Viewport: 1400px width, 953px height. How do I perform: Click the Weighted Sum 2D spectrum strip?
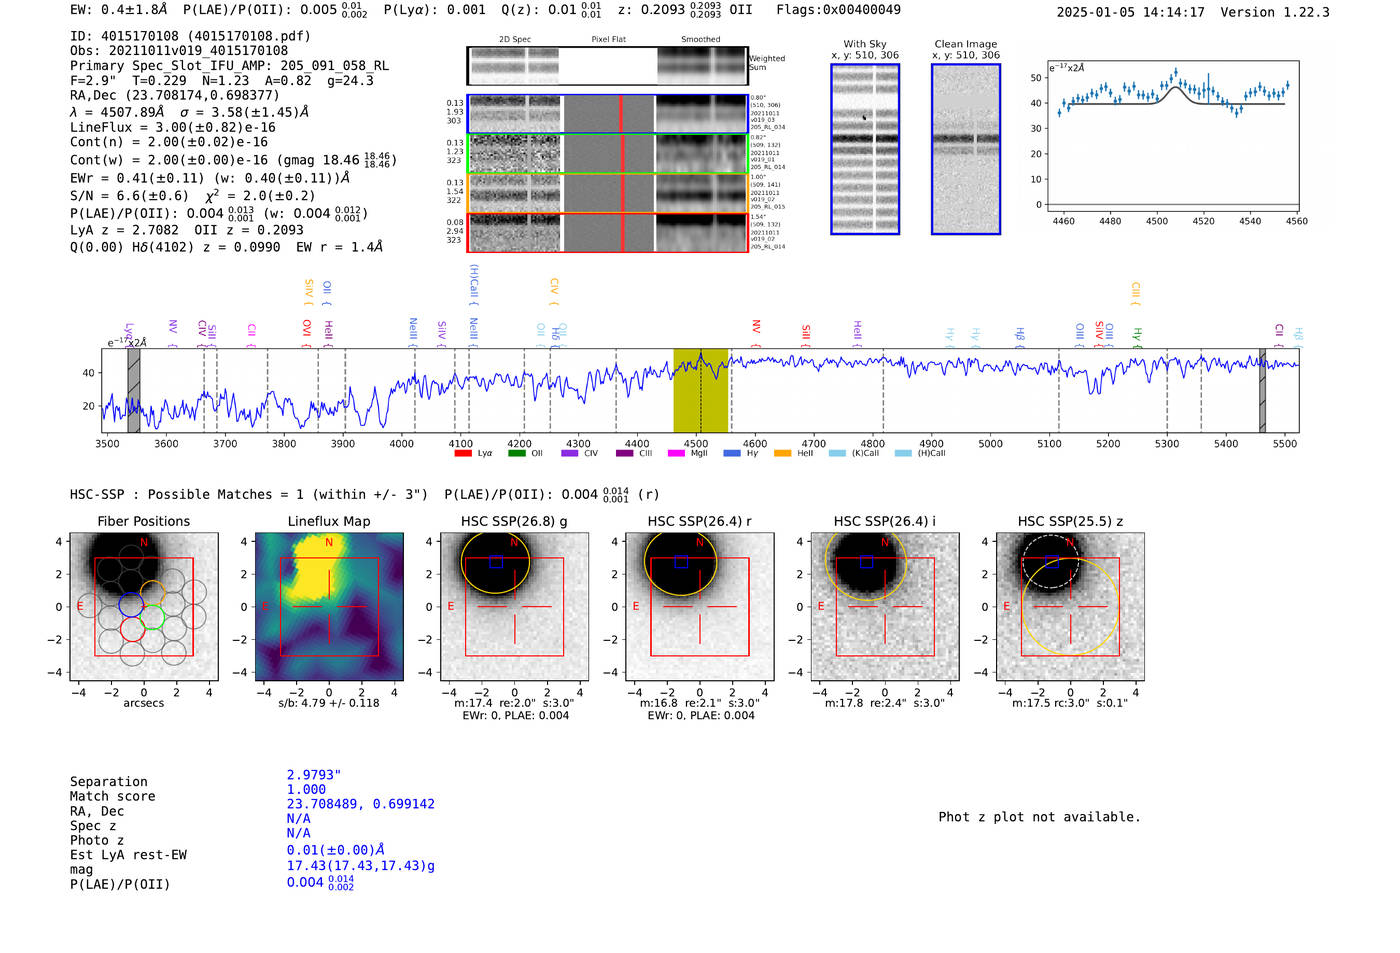coord(607,66)
